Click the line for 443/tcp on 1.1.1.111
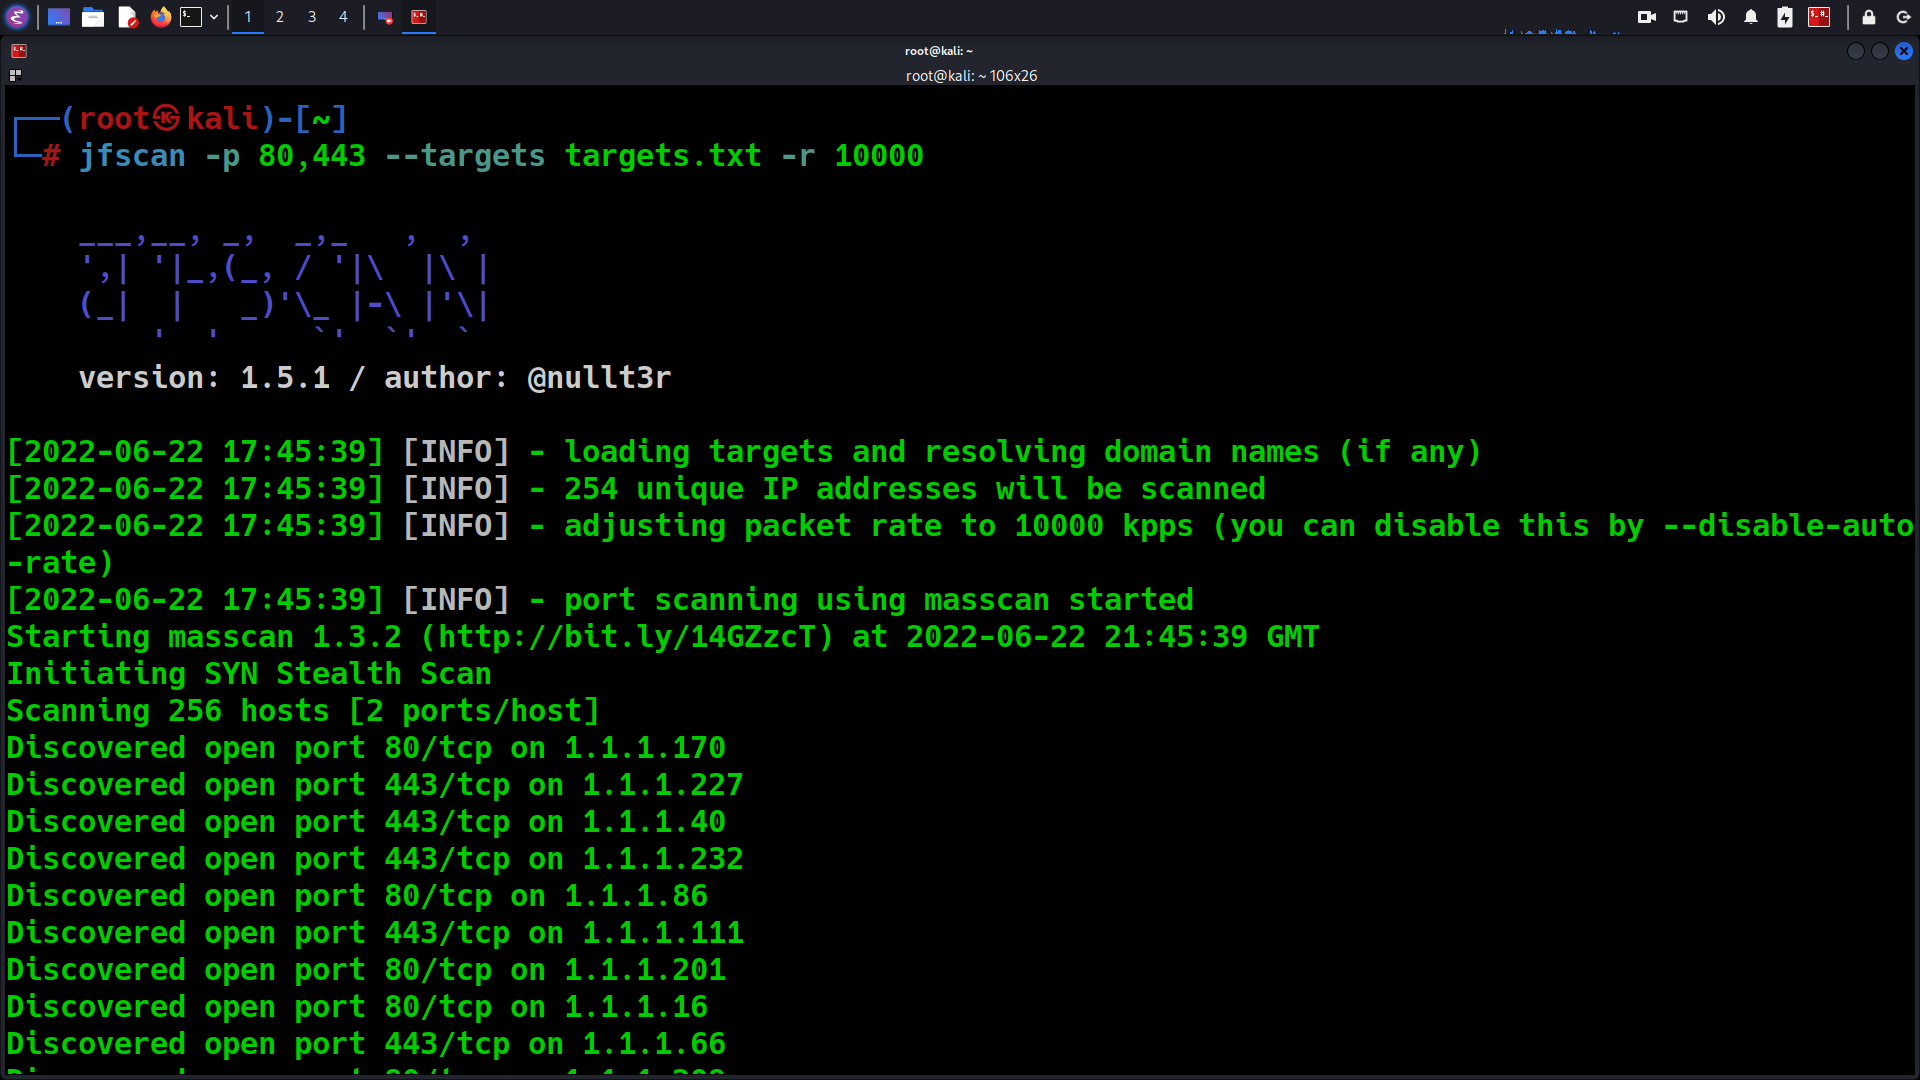 point(375,933)
